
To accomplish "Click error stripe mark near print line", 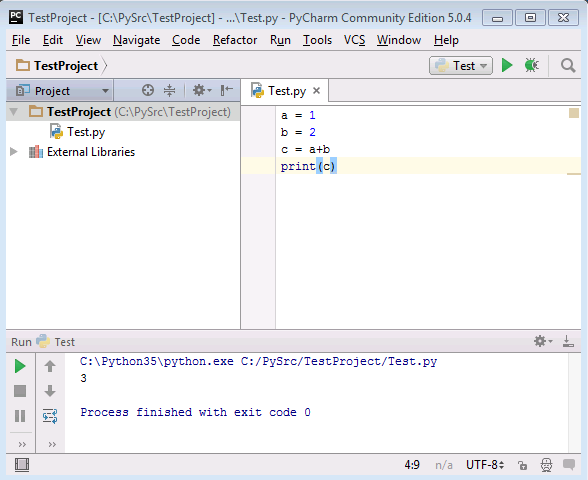I will click(x=574, y=174).
